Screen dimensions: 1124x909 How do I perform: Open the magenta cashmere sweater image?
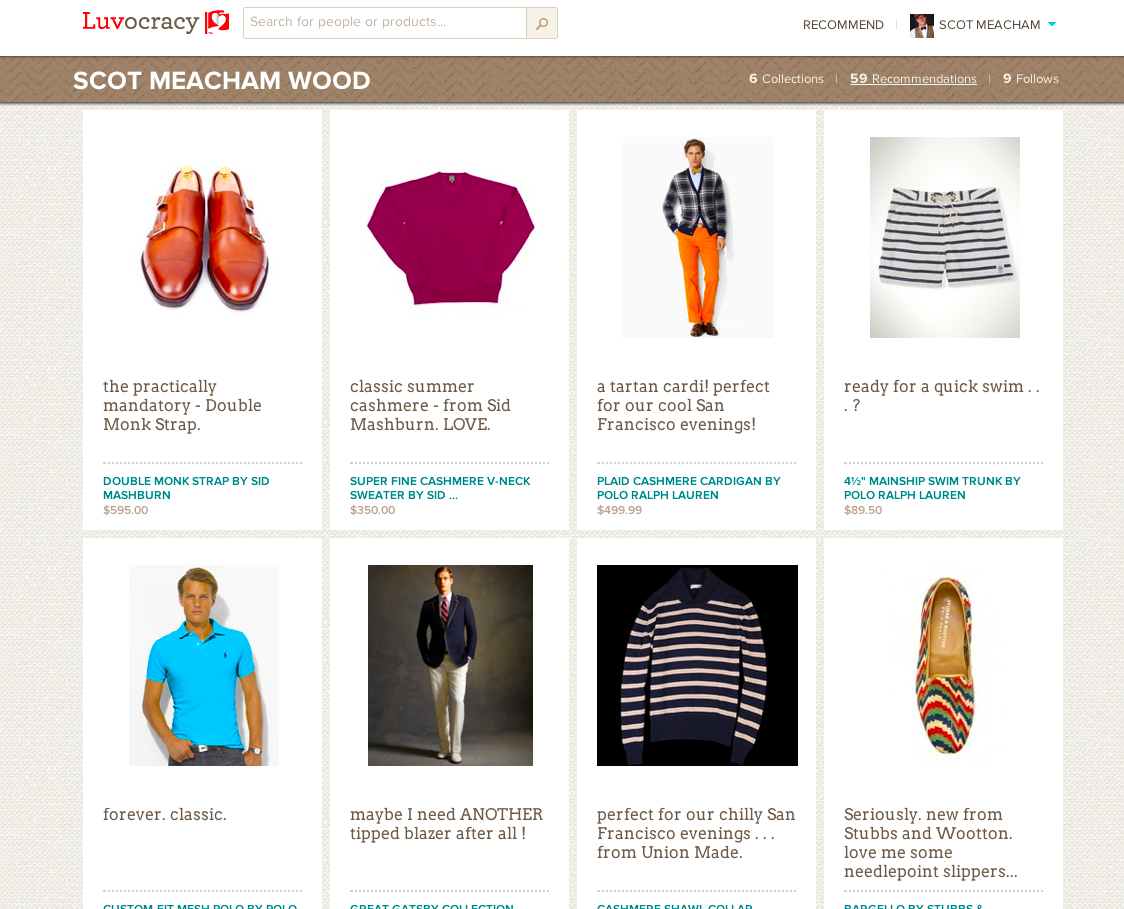(450, 238)
